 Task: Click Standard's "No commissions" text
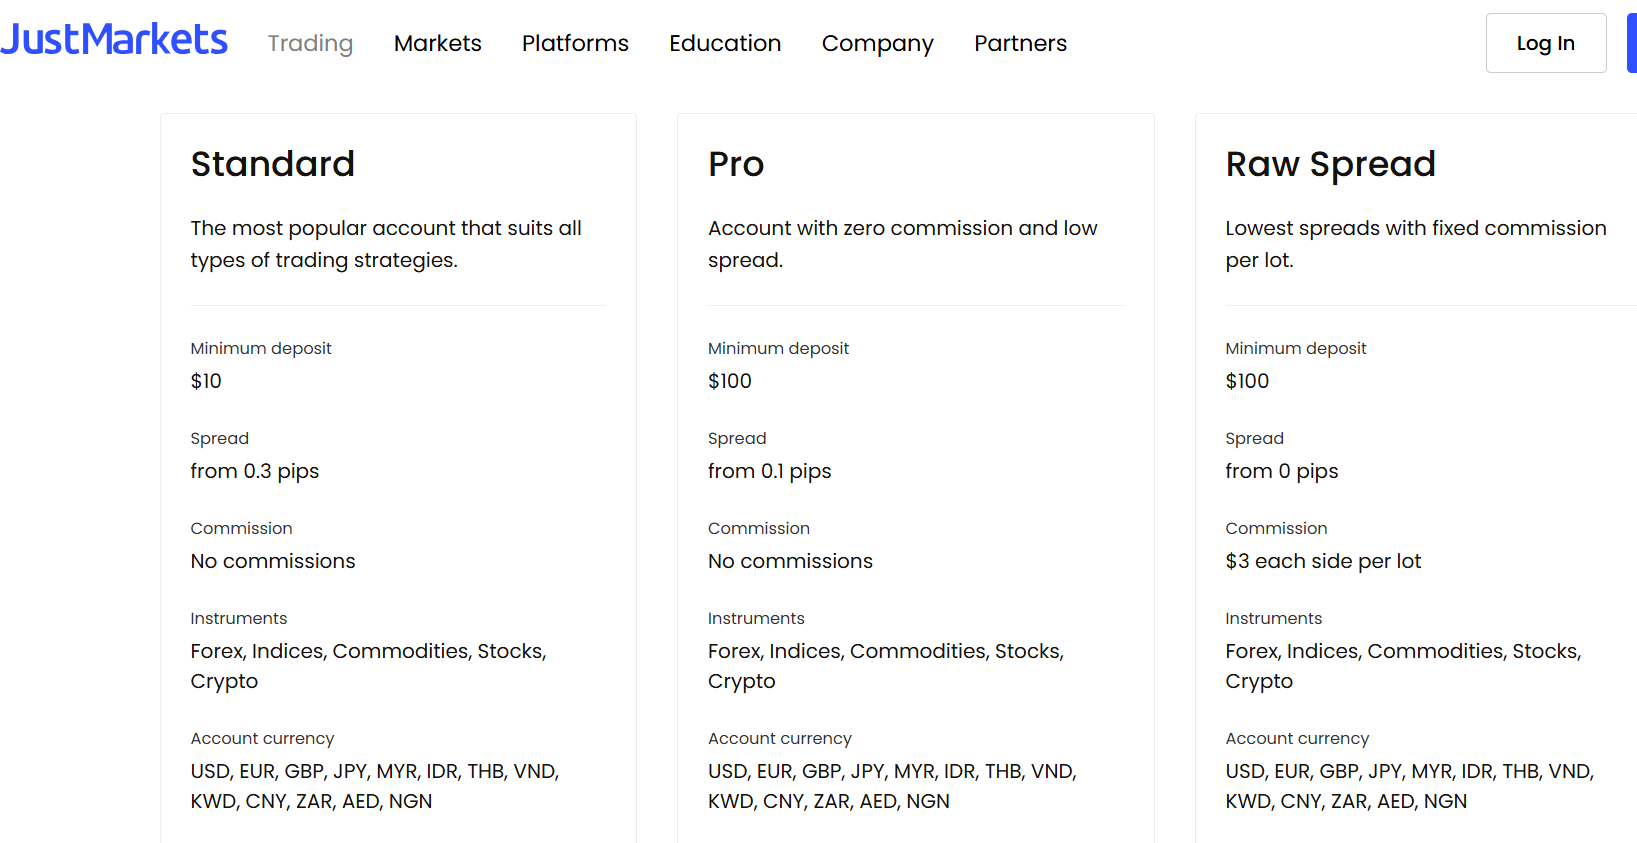pos(273,561)
